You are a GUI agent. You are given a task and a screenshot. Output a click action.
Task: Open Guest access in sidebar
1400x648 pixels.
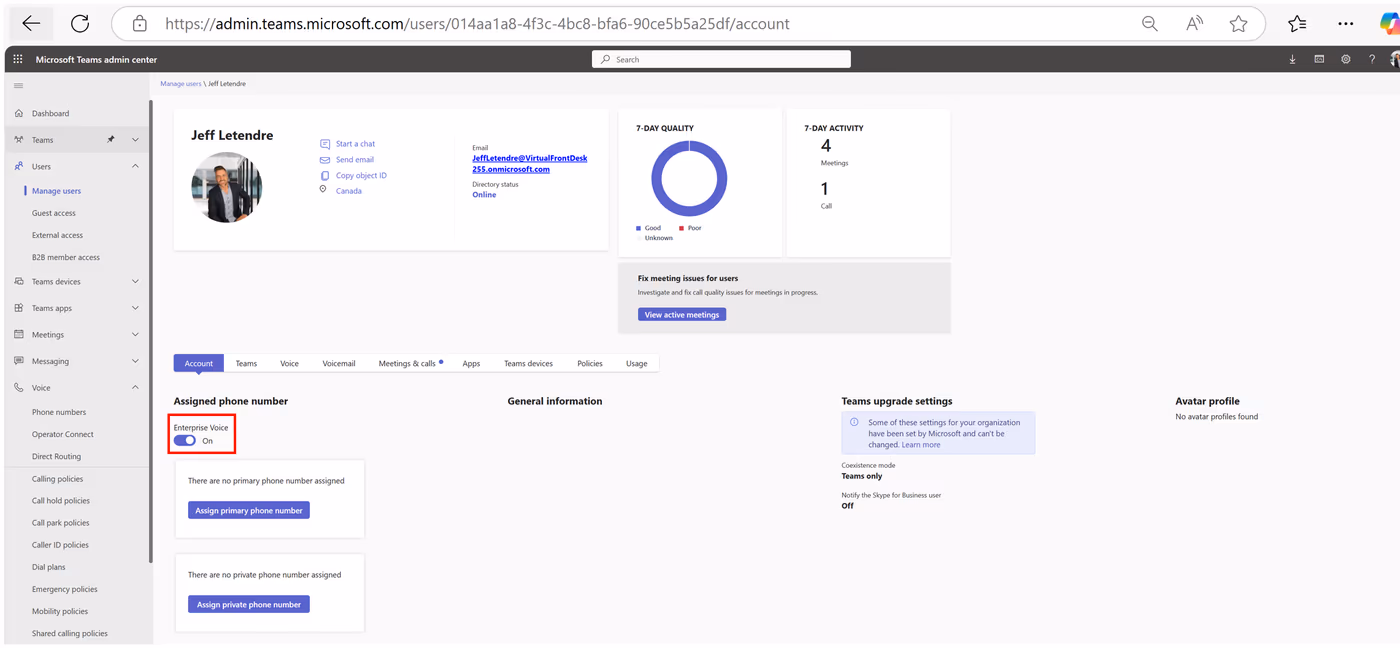54,213
